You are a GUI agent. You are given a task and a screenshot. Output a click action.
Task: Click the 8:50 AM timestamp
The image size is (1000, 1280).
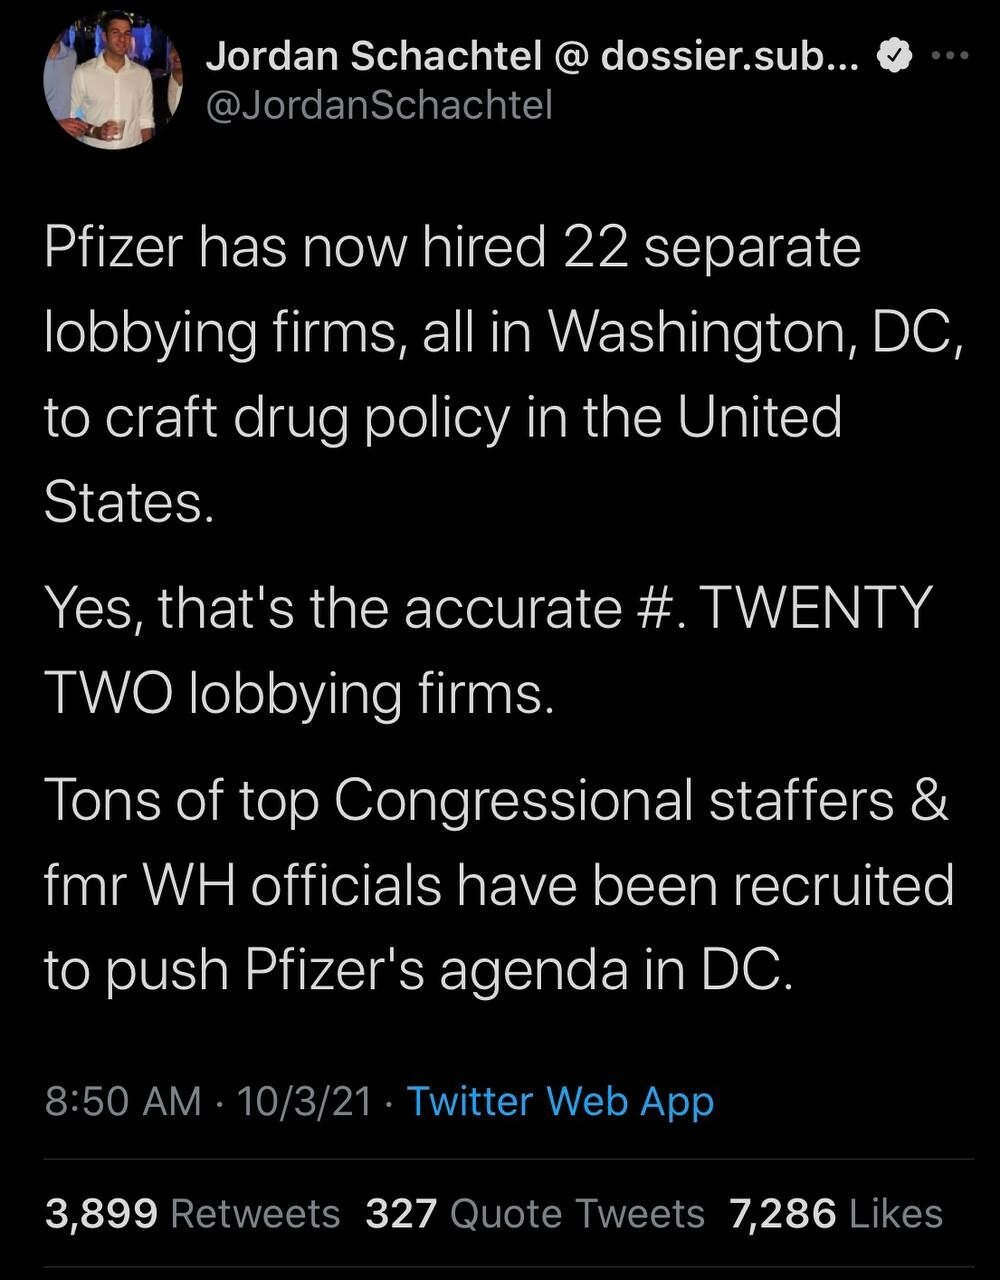pos(123,1102)
